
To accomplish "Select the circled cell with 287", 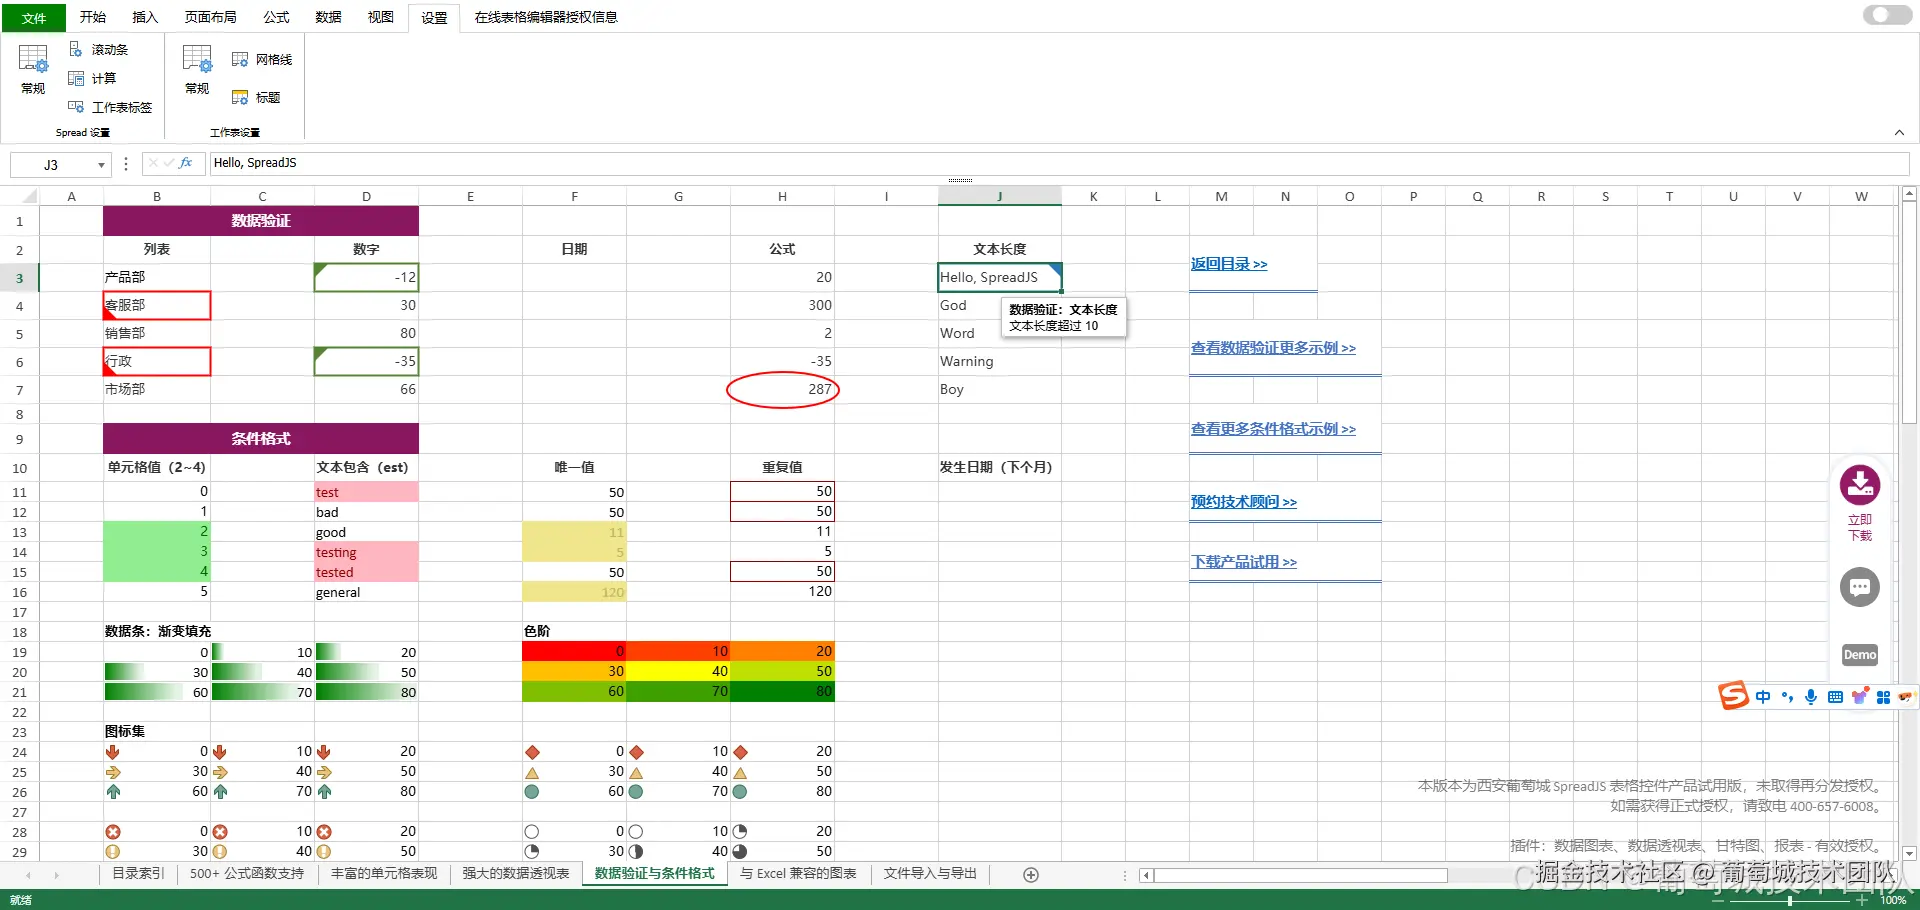I will [x=782, y=389].
